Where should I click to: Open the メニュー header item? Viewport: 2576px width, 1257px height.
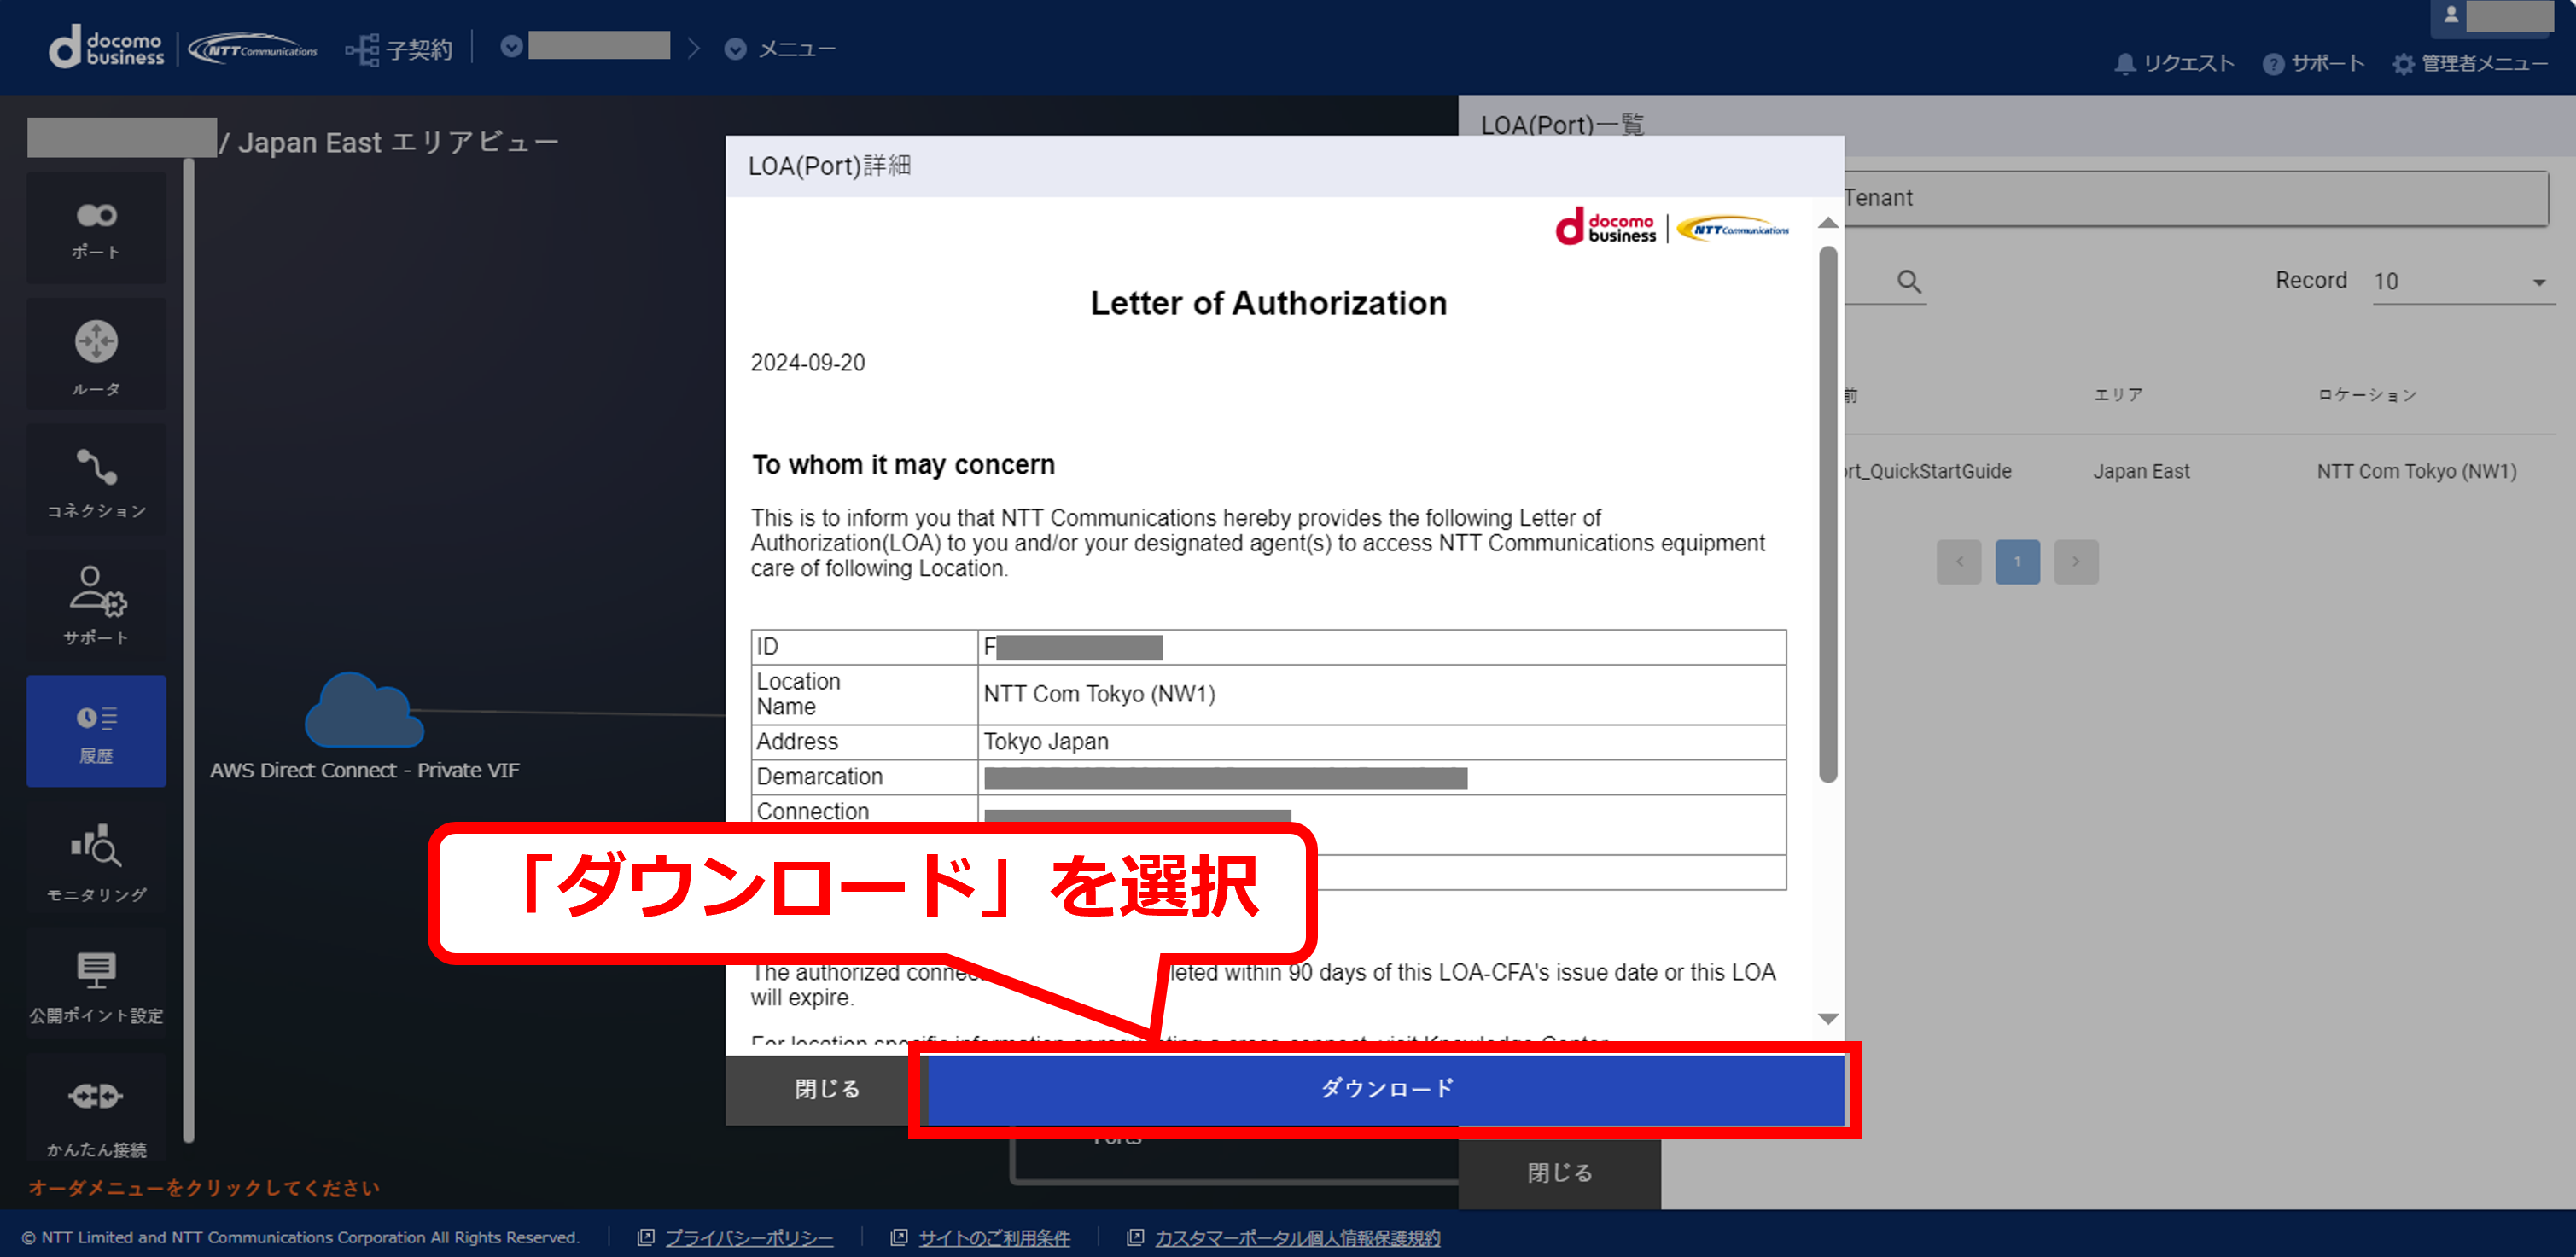(x=796, y=49)
